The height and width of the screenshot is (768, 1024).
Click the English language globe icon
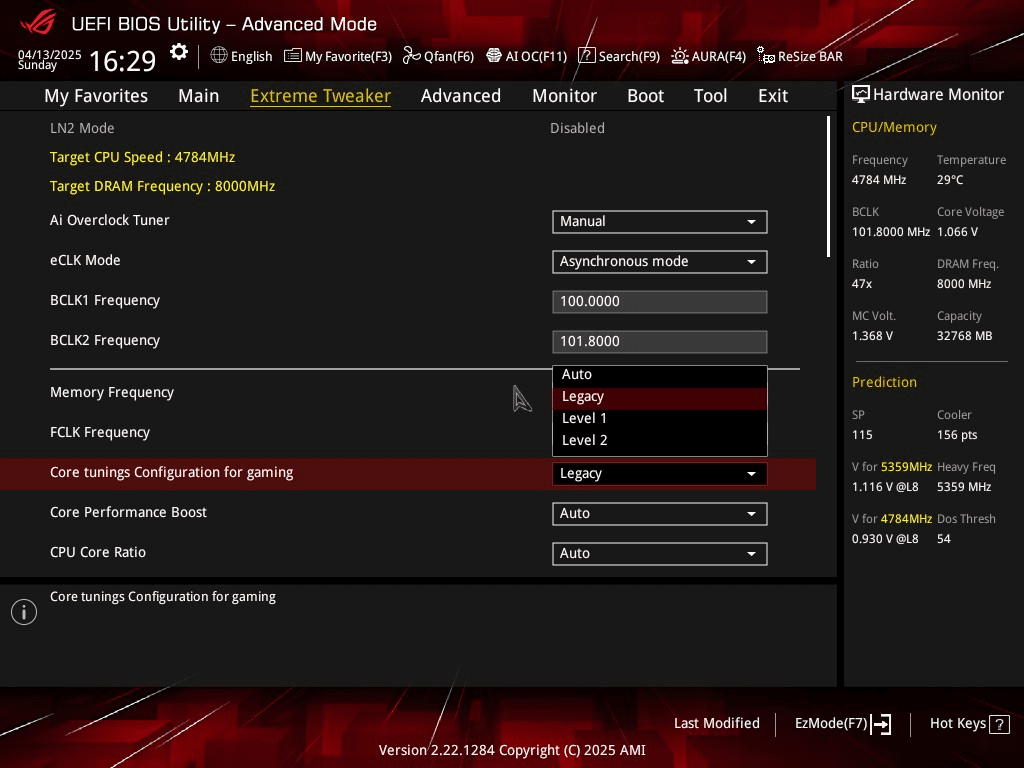(x=219, y=56)
